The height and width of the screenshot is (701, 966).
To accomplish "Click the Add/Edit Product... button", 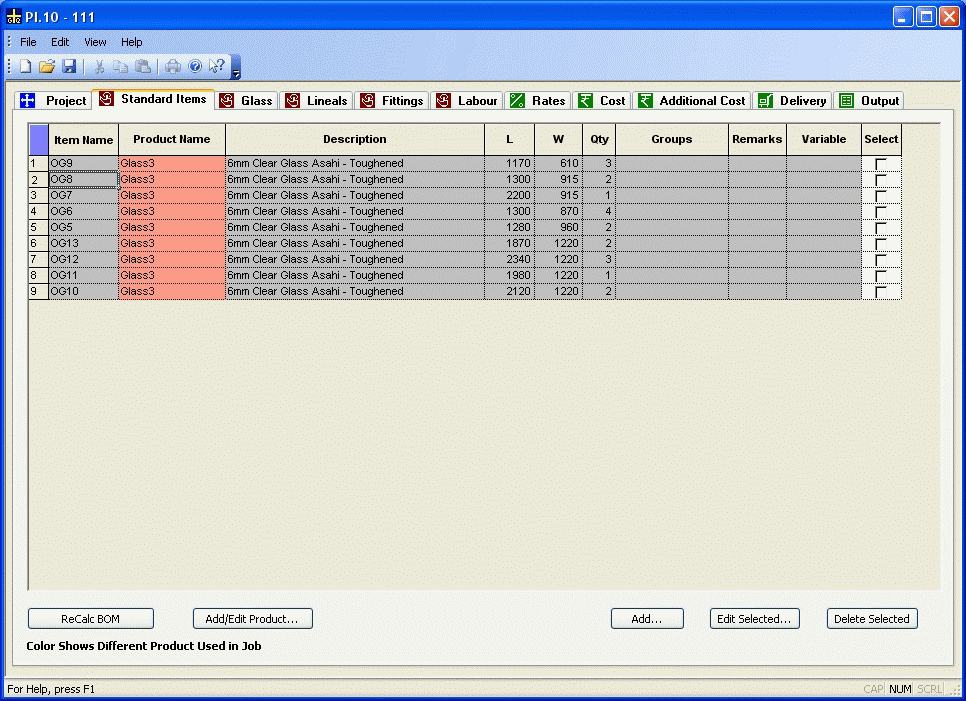I will coord(252,619).
